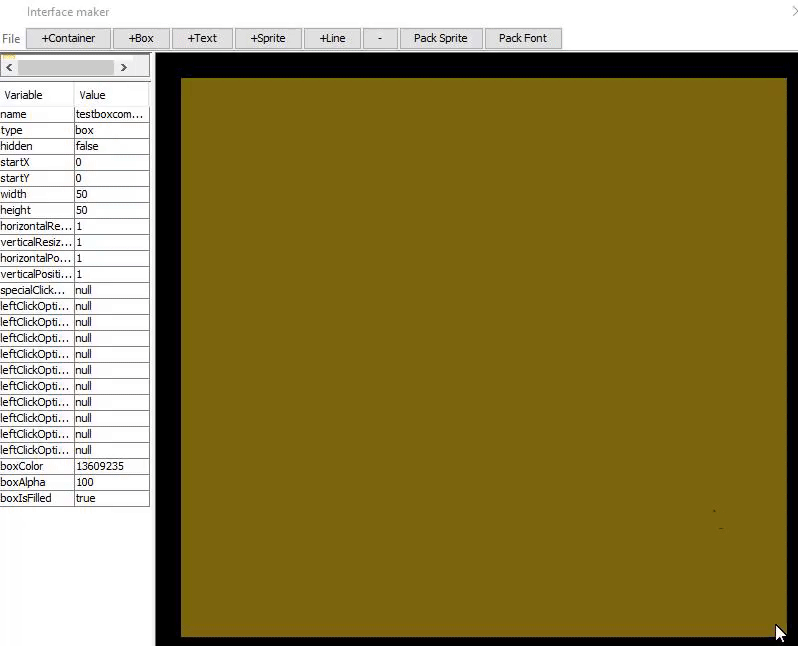
Task: Add a sprite with +Sprite button
Action: (x=268, y=39)
